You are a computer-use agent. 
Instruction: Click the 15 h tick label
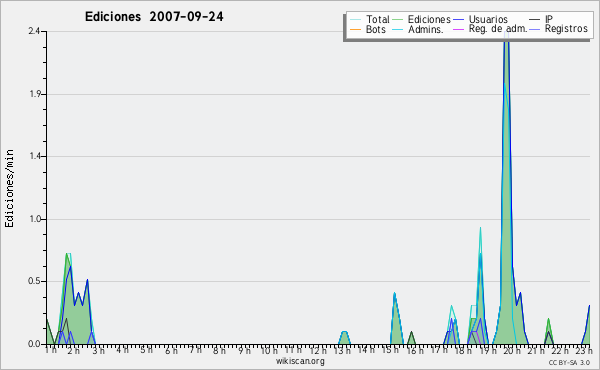[x=391, y=350]
